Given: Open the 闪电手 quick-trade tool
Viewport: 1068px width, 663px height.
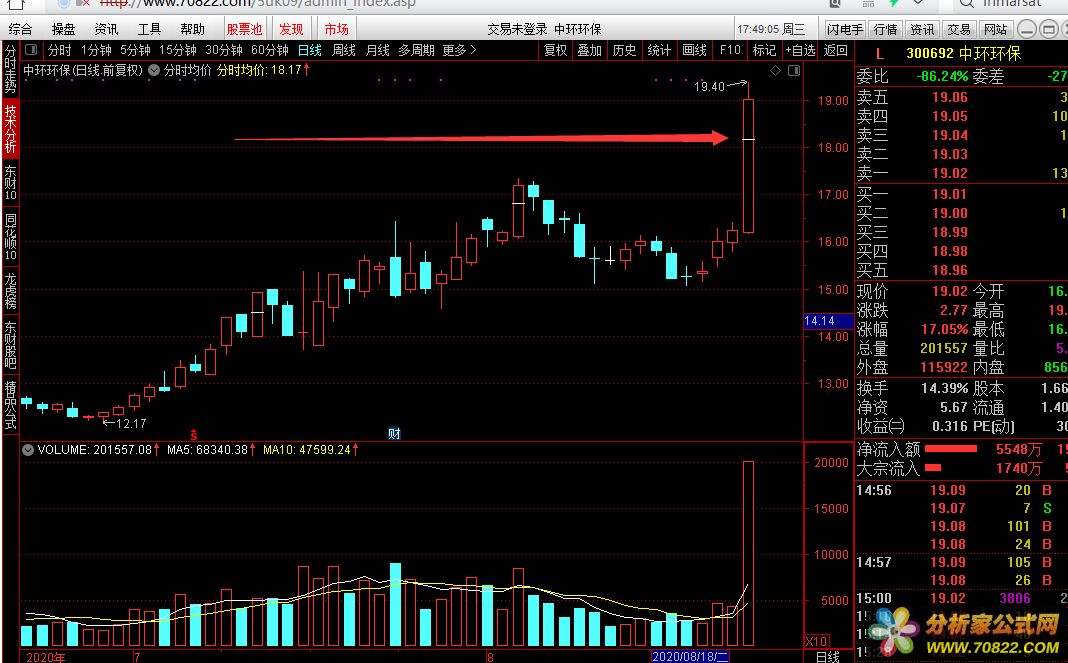Looking at the screenshot, I should 845,29.
